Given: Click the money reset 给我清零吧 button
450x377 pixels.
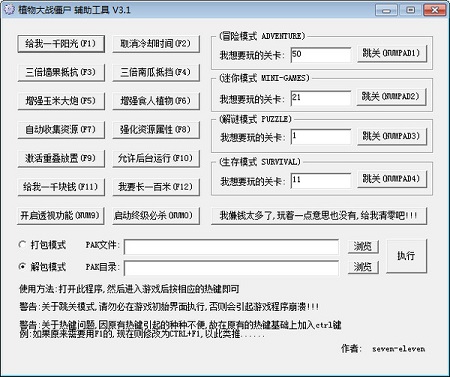Looking at the screenshot, I should [319, 216].
